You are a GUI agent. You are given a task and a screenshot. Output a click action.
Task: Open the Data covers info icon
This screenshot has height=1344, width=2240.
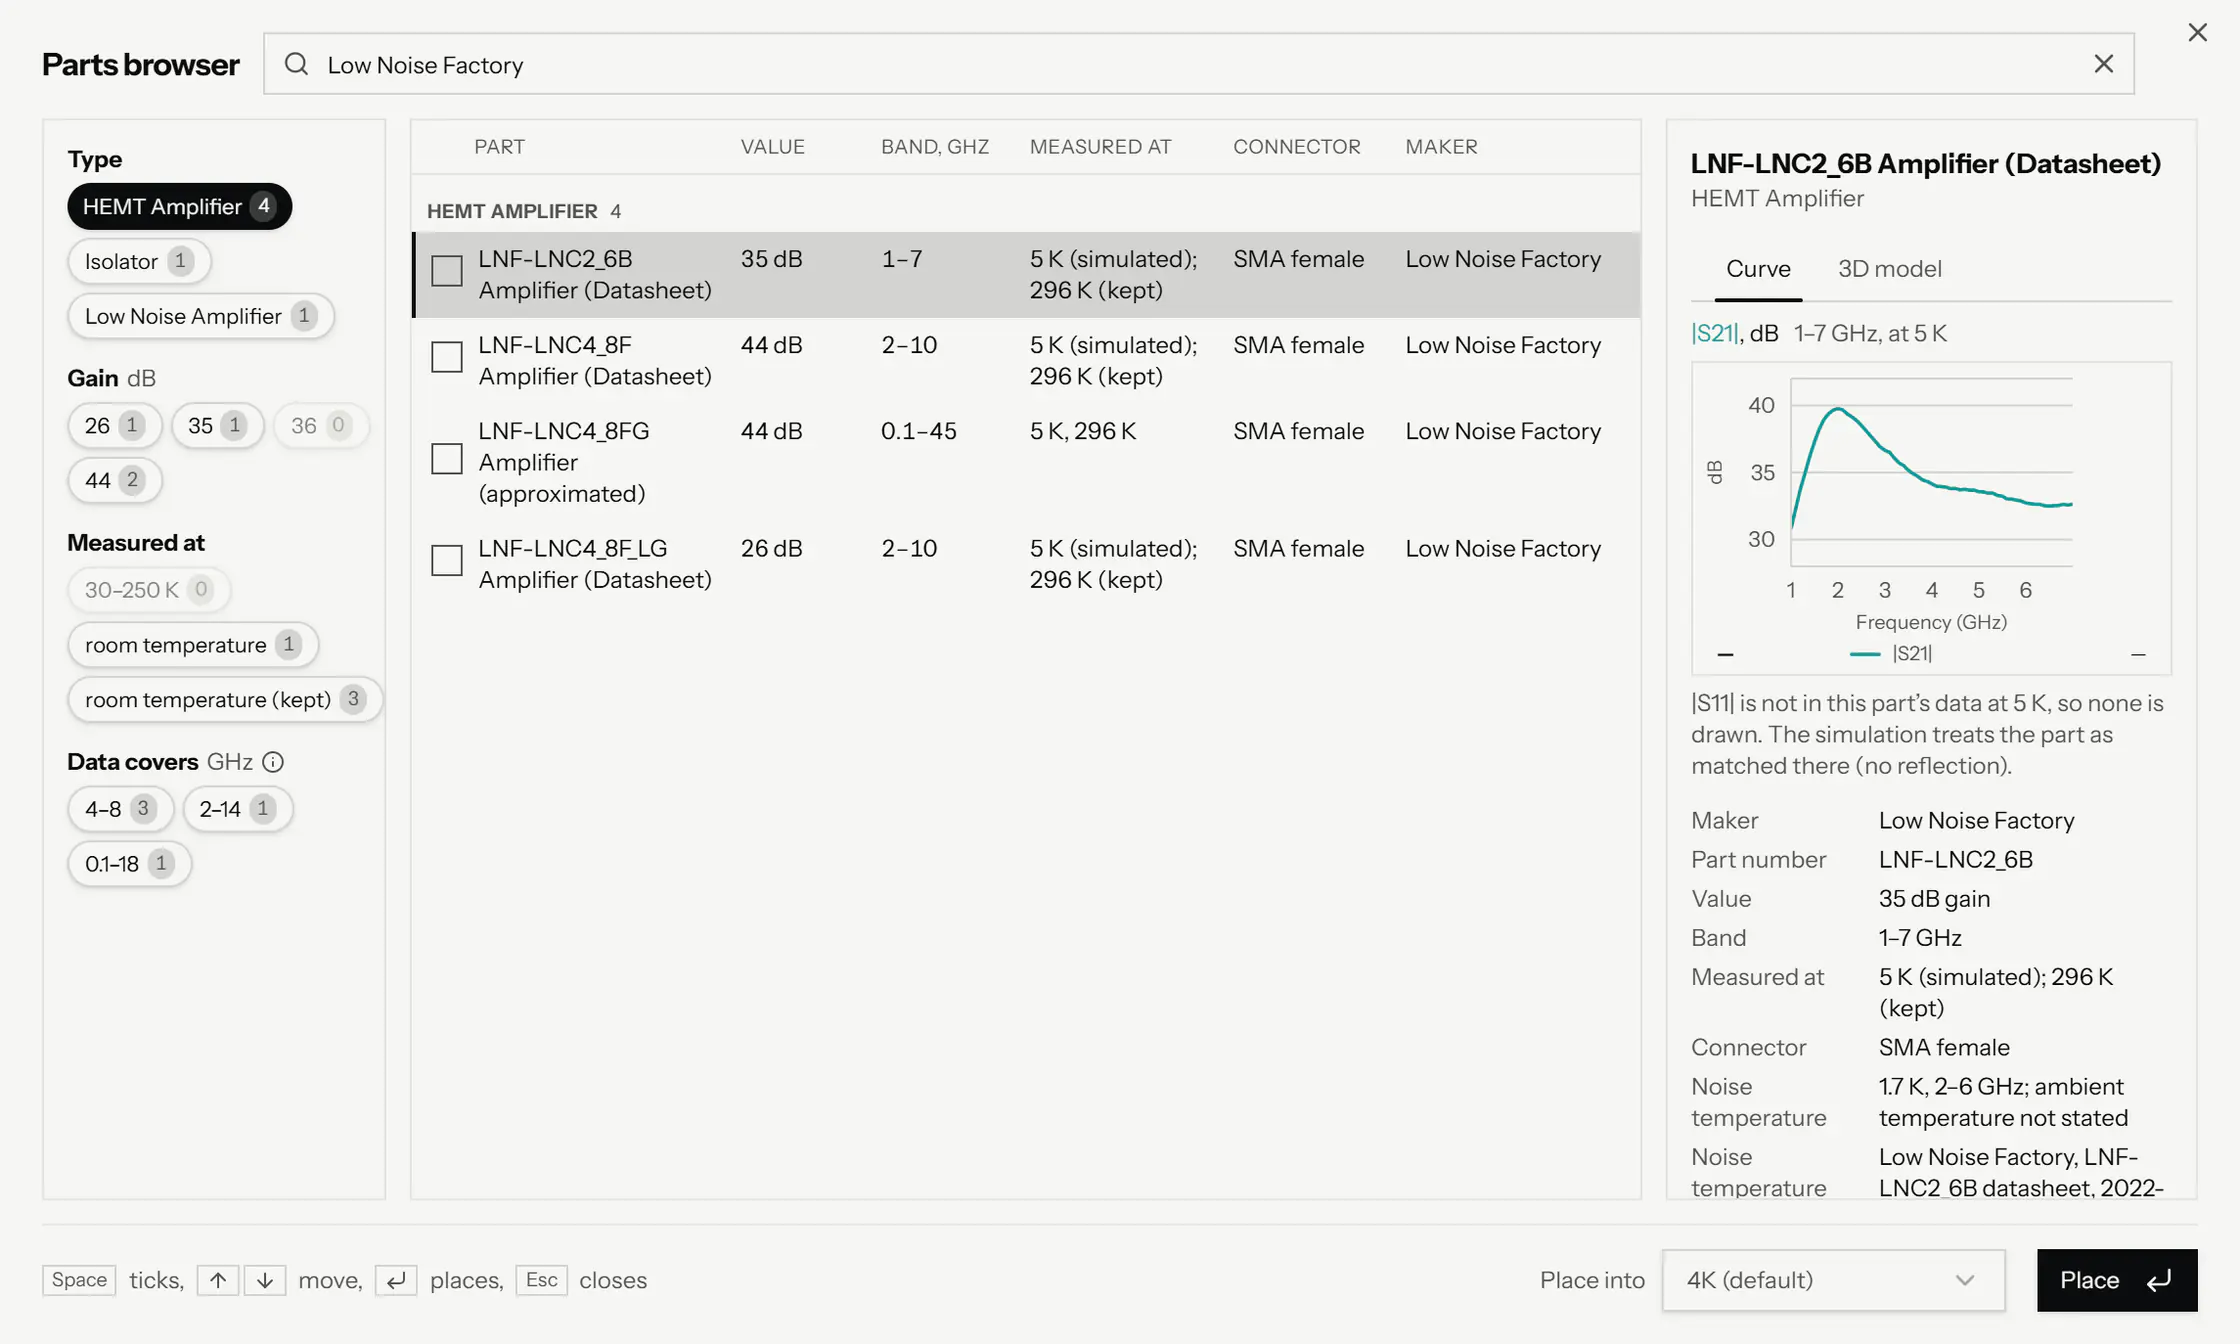point(273,762)
